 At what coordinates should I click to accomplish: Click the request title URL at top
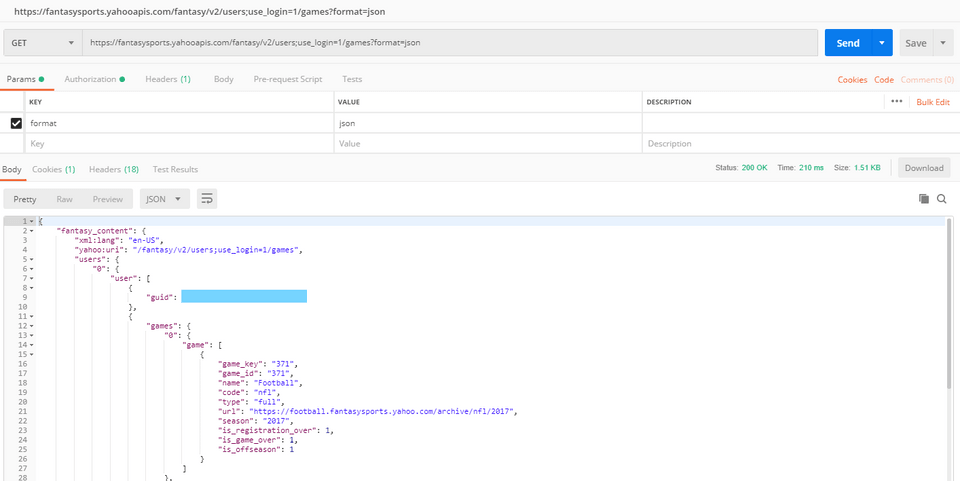pyautogui.click(x=200, y=11)
